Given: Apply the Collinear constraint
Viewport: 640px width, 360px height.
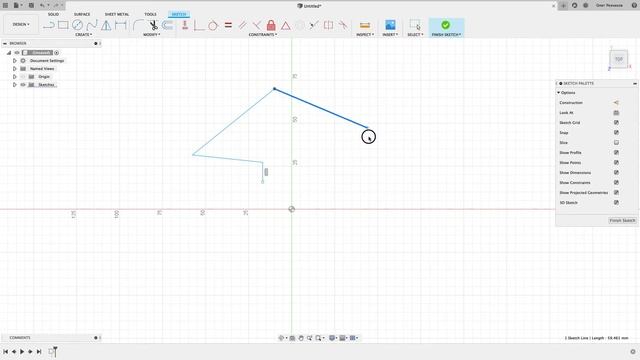Looking at the screenshot, I should [313, 25].
